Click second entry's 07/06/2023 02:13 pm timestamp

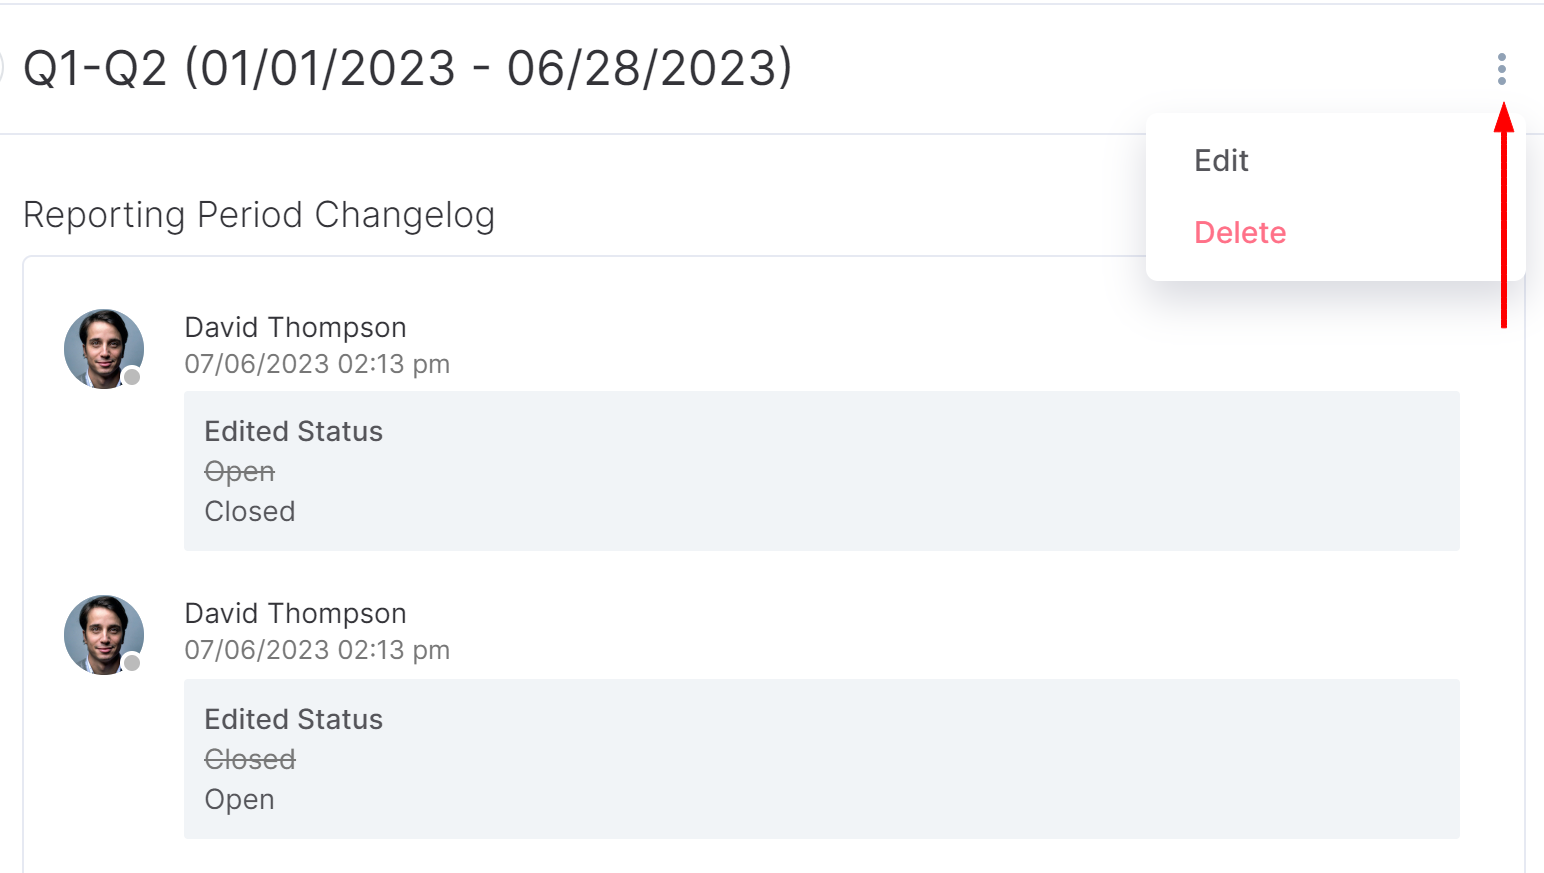coord(317,650)
